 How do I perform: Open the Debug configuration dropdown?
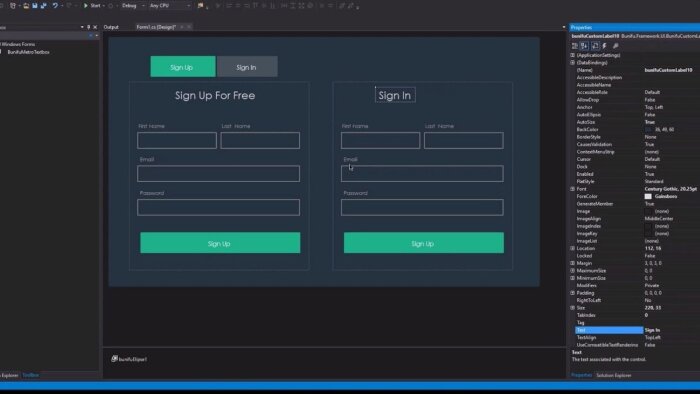(x=133, y=6)
